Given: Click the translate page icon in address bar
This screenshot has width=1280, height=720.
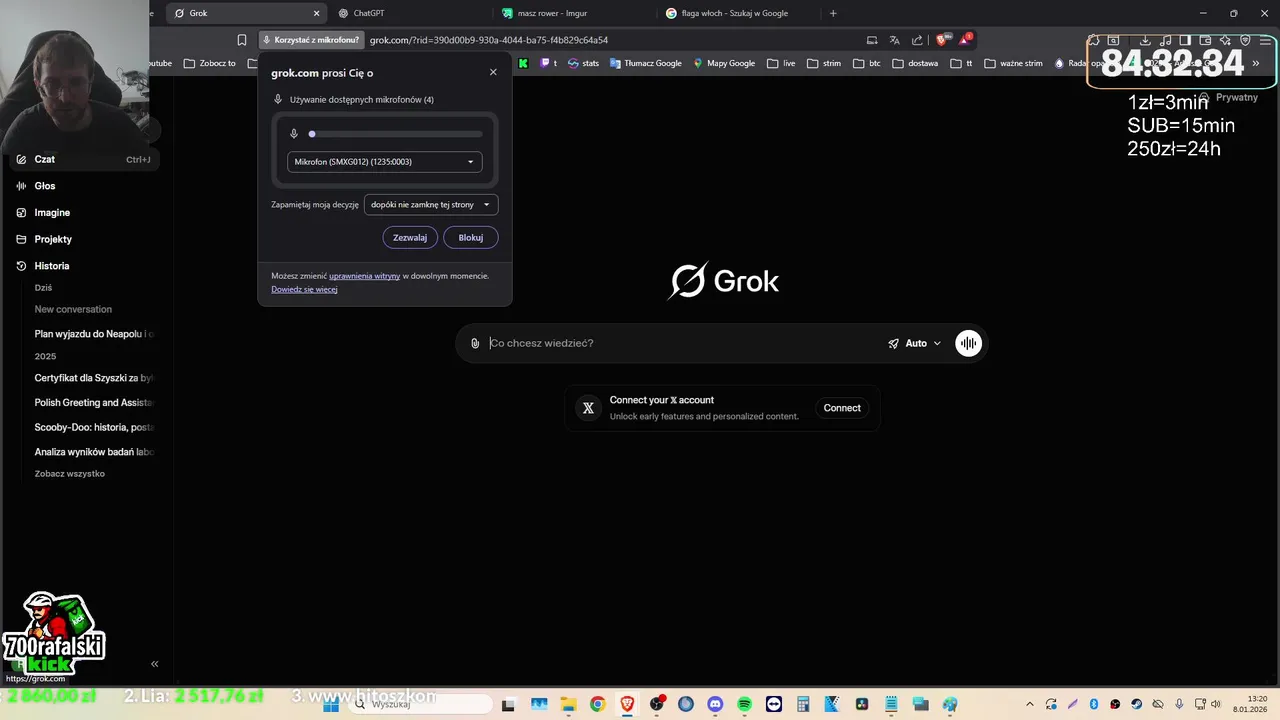Looking at the screenshot, I should coord(895,40).
